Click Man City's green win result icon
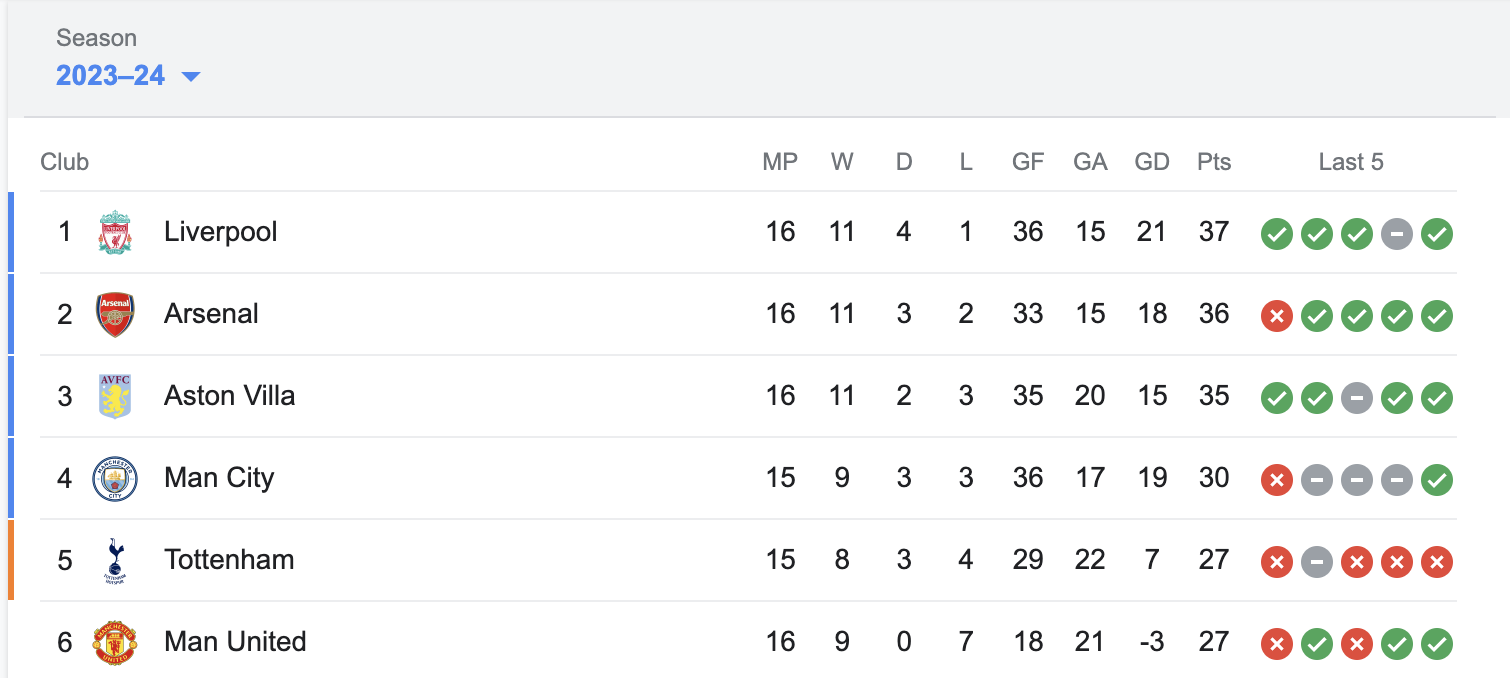The height and width of the screenshot is (678, 1510). pyautogui.click(x=1437, y=481)
